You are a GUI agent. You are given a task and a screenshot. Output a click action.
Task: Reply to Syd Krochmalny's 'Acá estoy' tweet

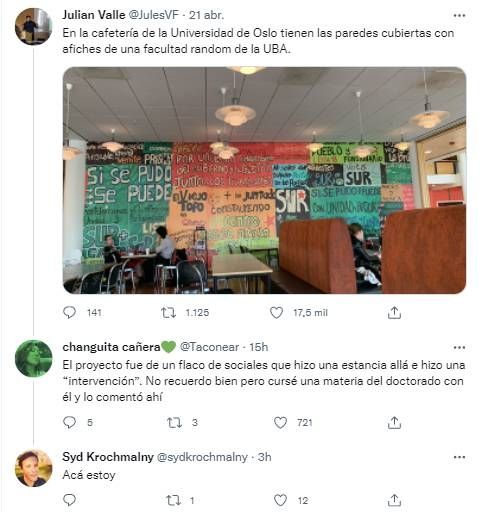[70, 500]
